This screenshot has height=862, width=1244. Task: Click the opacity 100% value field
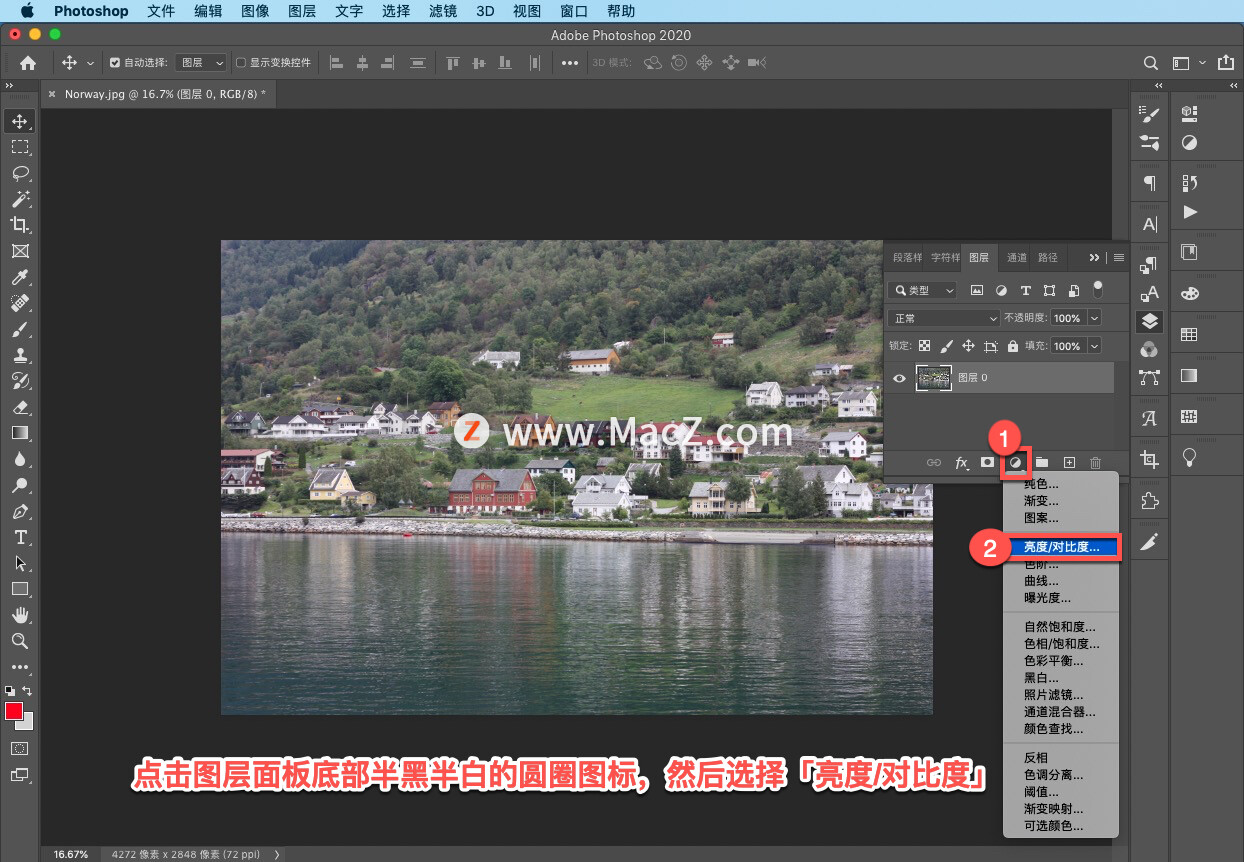(1067, 318)
